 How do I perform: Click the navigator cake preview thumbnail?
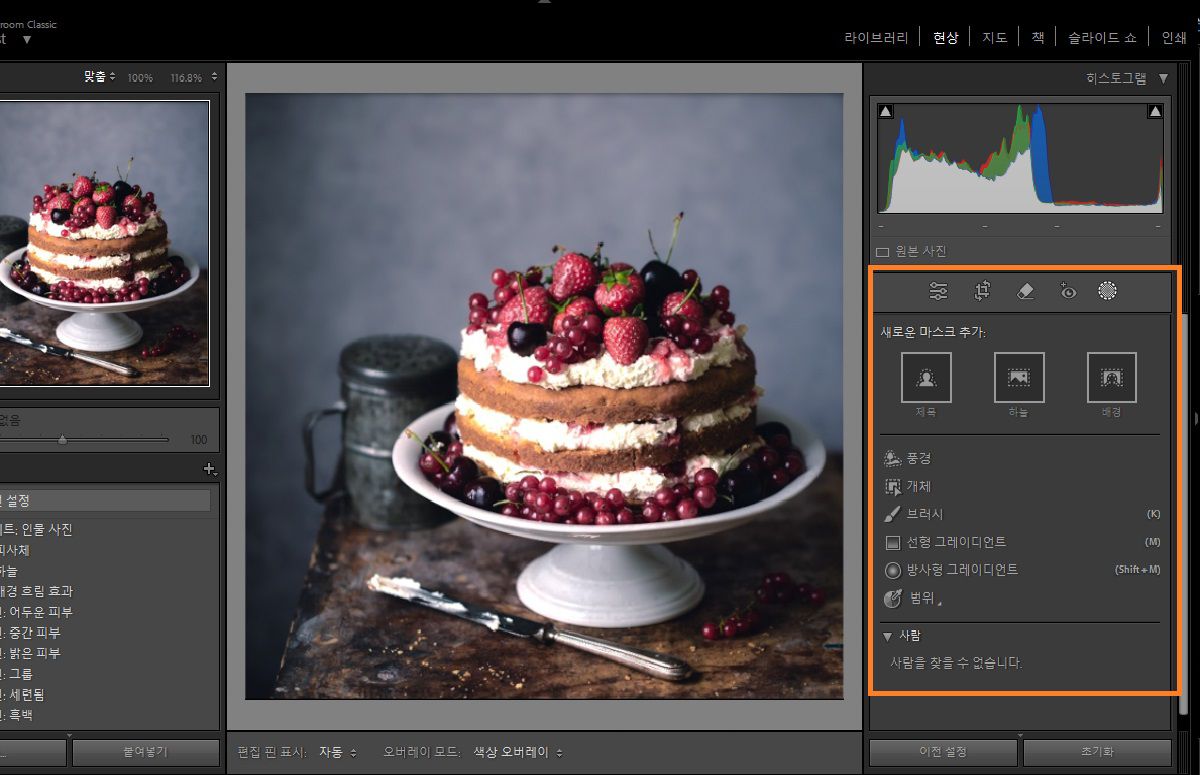104,242
